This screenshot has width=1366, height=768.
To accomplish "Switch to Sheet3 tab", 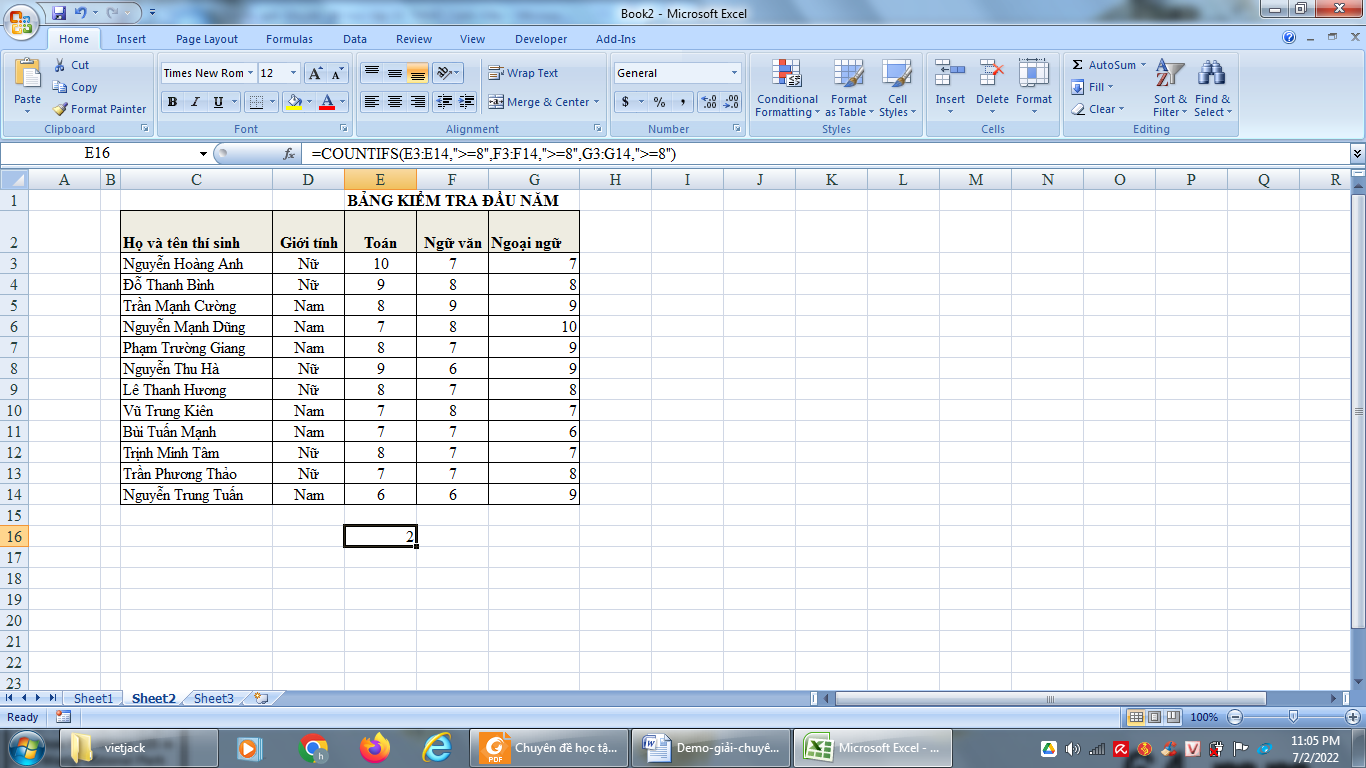I will point(213,698).
